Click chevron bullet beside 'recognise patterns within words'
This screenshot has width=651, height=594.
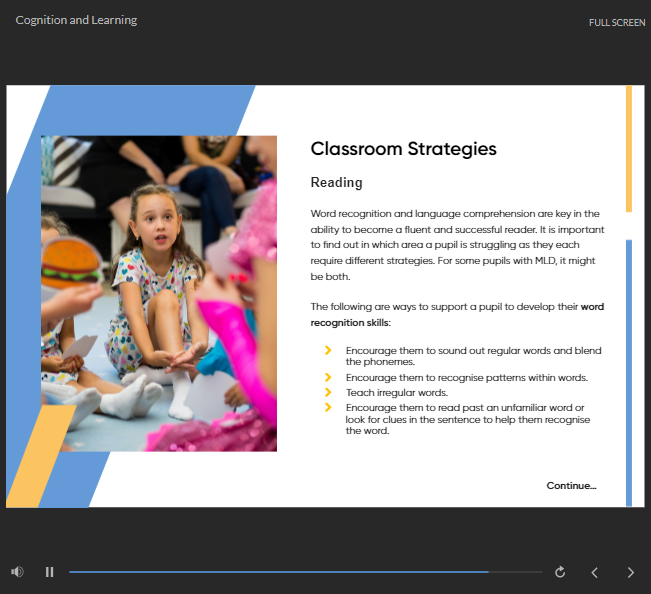pos(328,377)
